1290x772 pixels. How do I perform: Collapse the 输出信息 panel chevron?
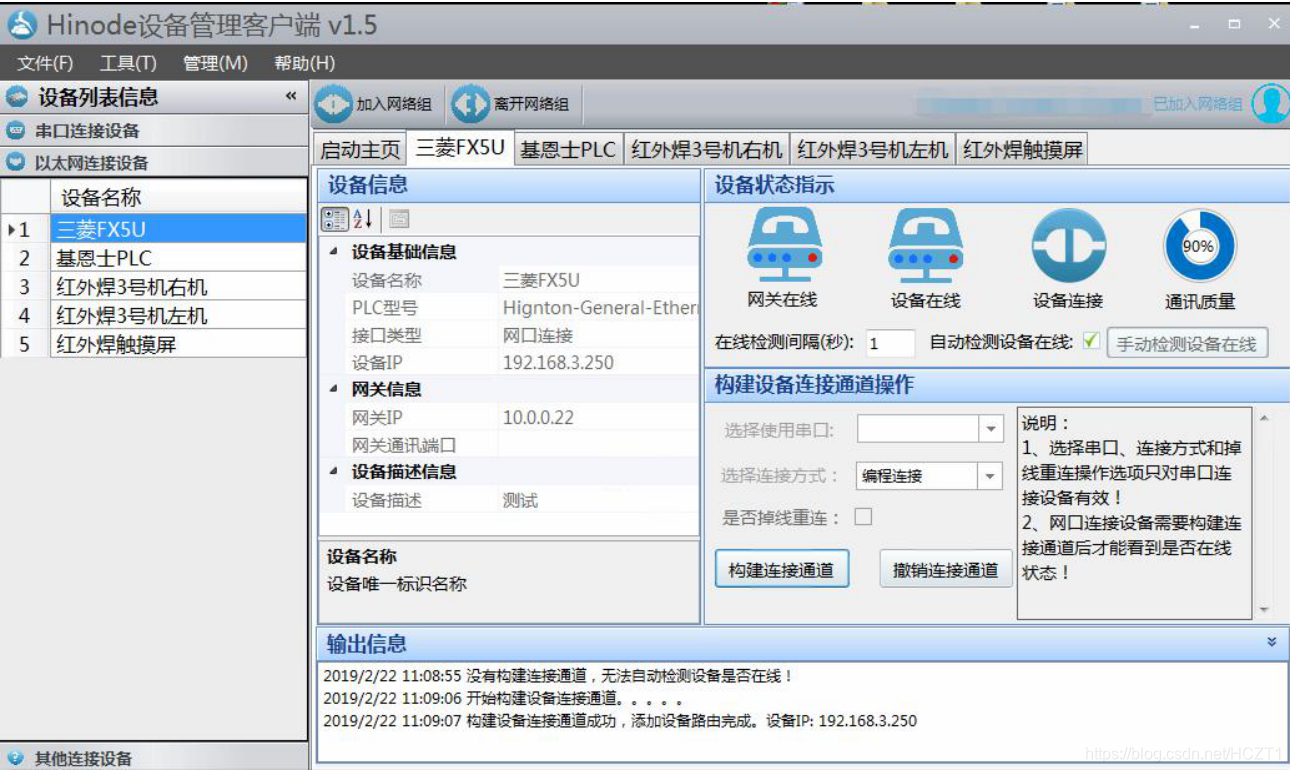[x=1271, y=642]
